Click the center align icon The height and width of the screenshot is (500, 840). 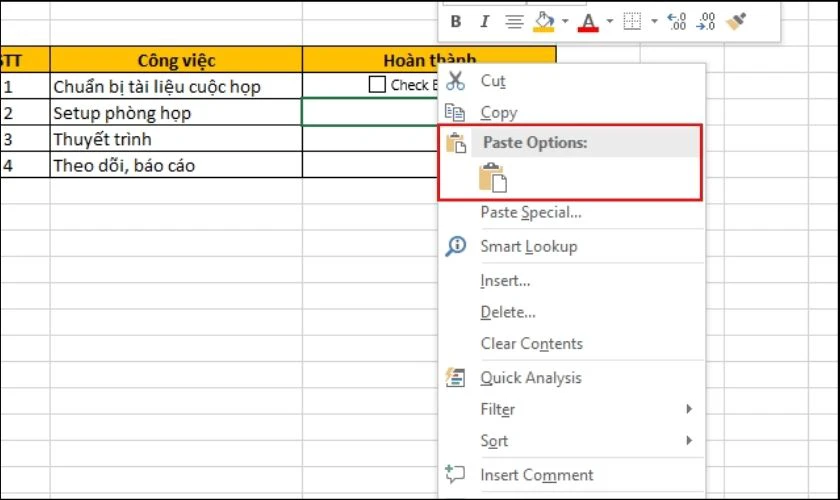(x=514, y=21)
